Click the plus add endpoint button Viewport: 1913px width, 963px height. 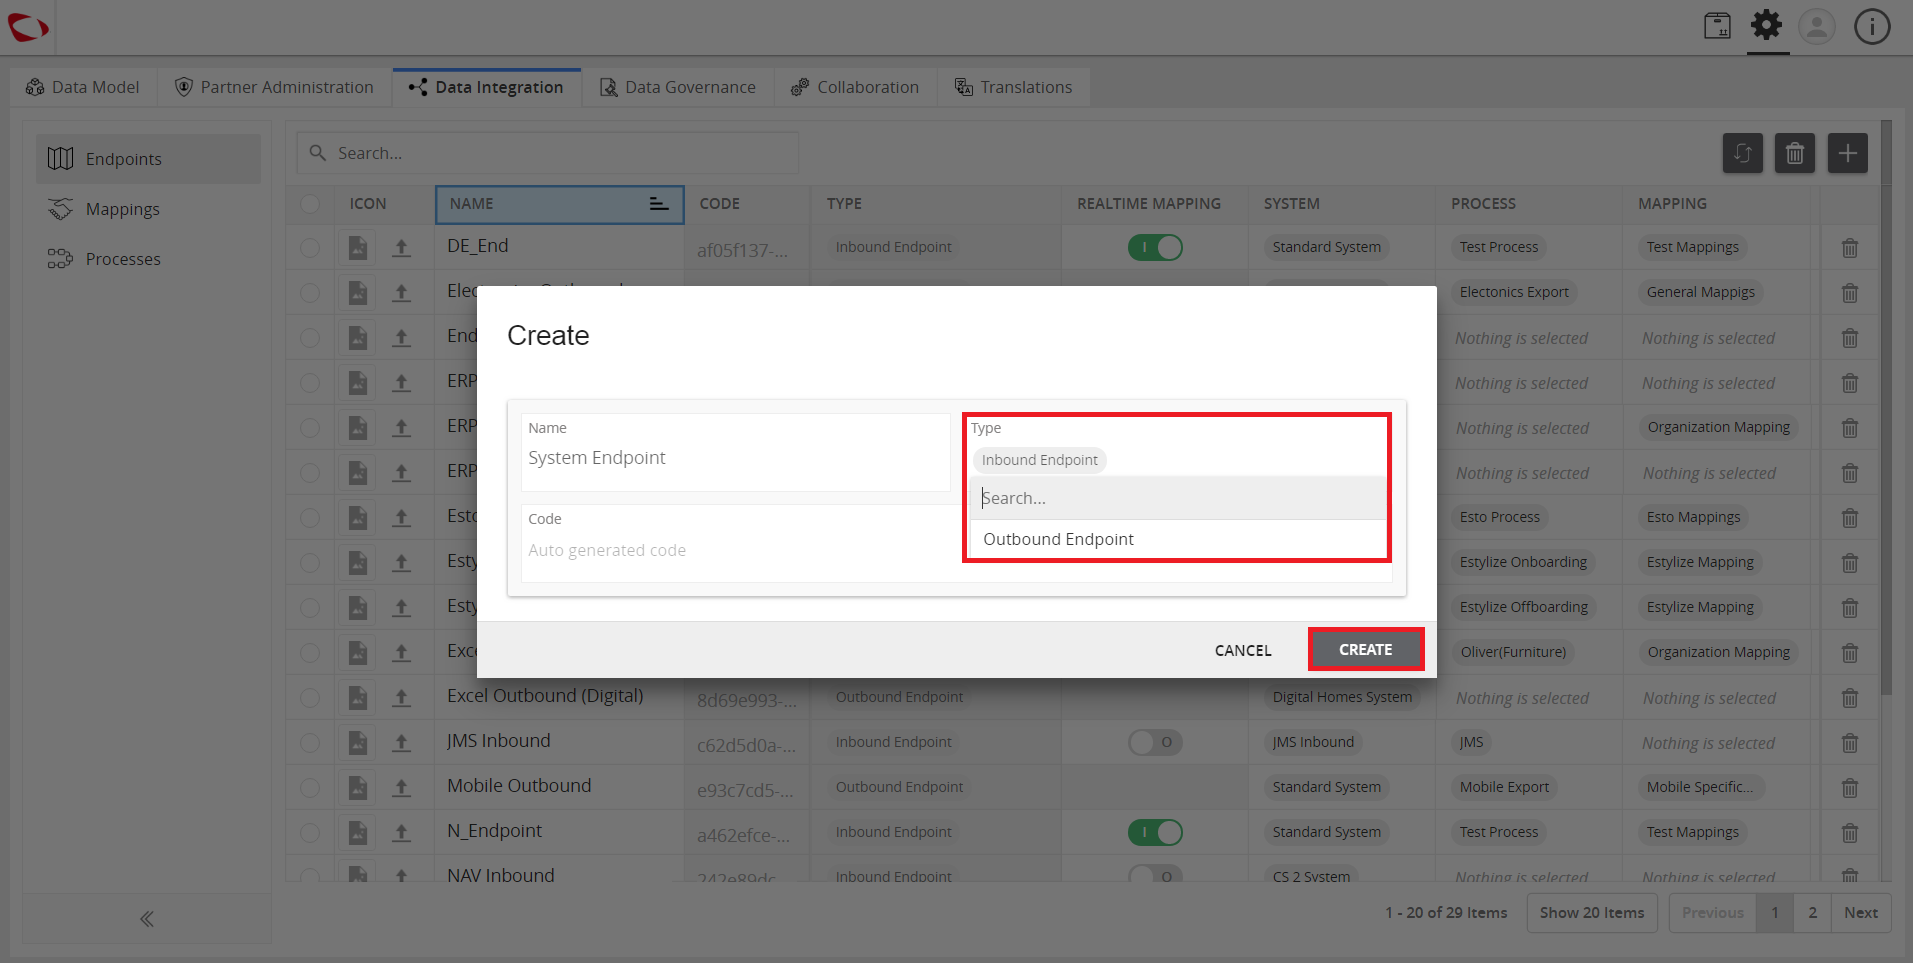coord(1848,153)
